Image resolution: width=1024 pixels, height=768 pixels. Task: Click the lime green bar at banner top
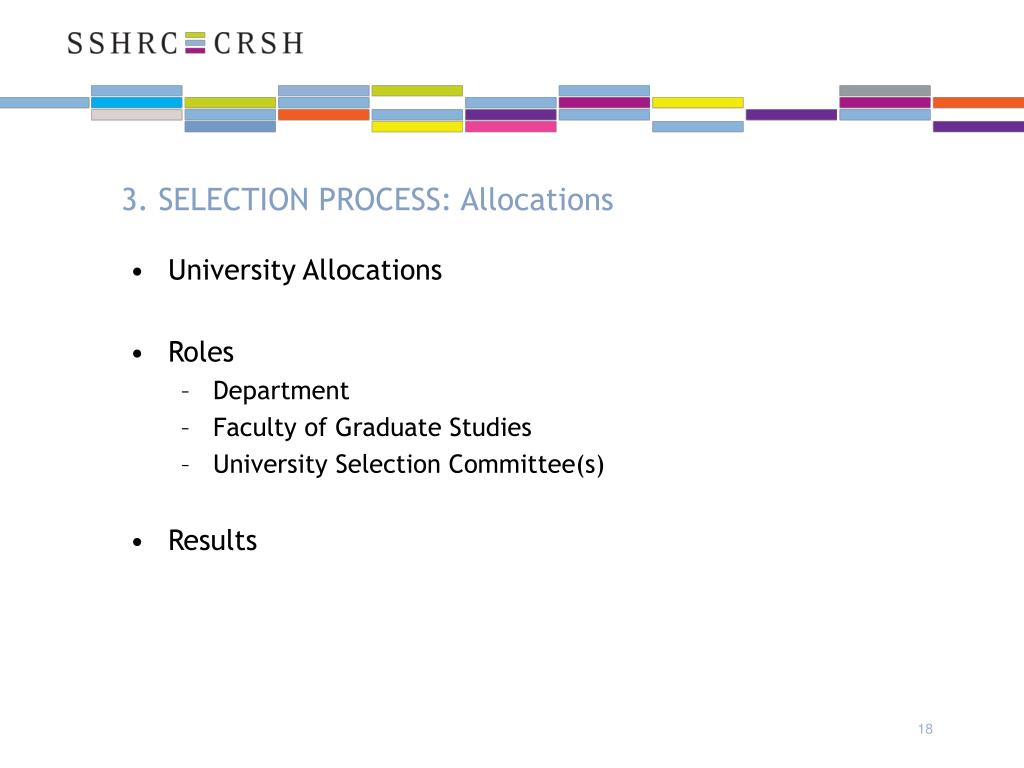pos(417,91)
